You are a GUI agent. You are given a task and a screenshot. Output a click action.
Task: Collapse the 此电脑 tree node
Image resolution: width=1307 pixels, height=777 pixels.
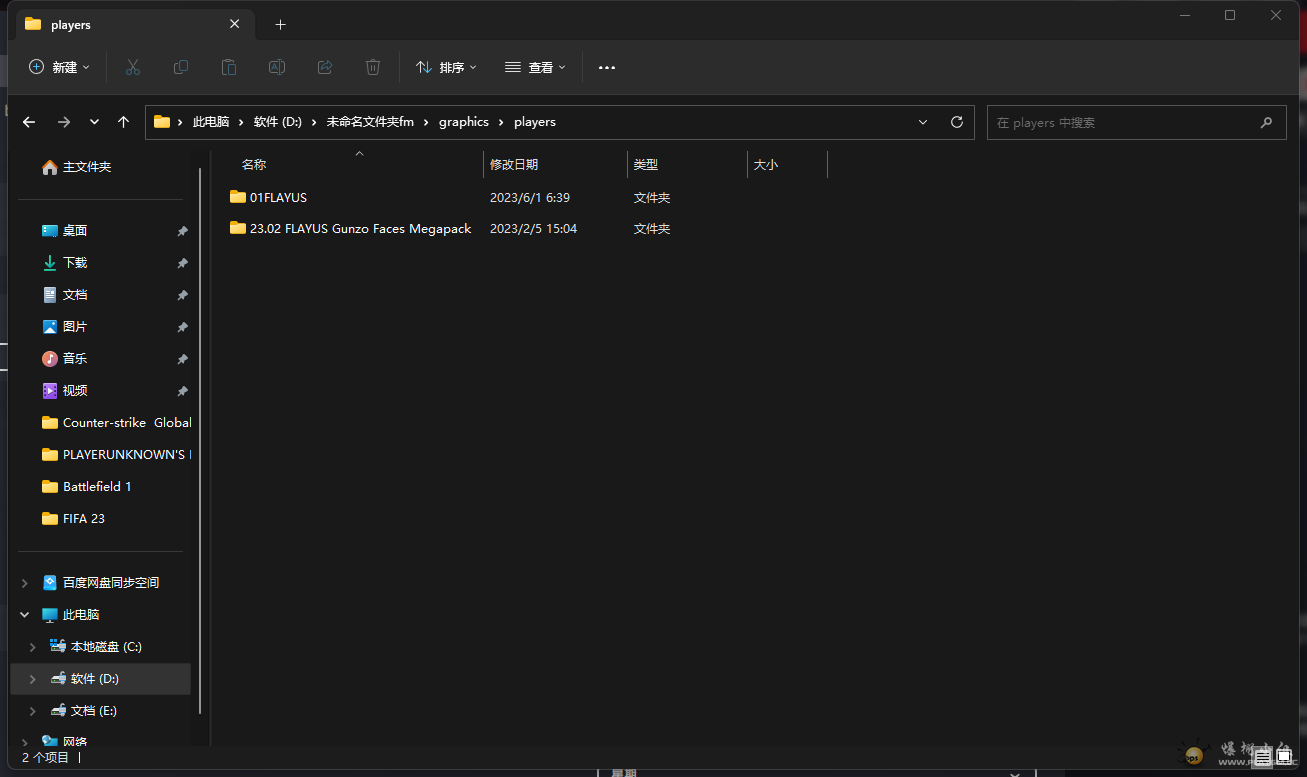point(25,614)
